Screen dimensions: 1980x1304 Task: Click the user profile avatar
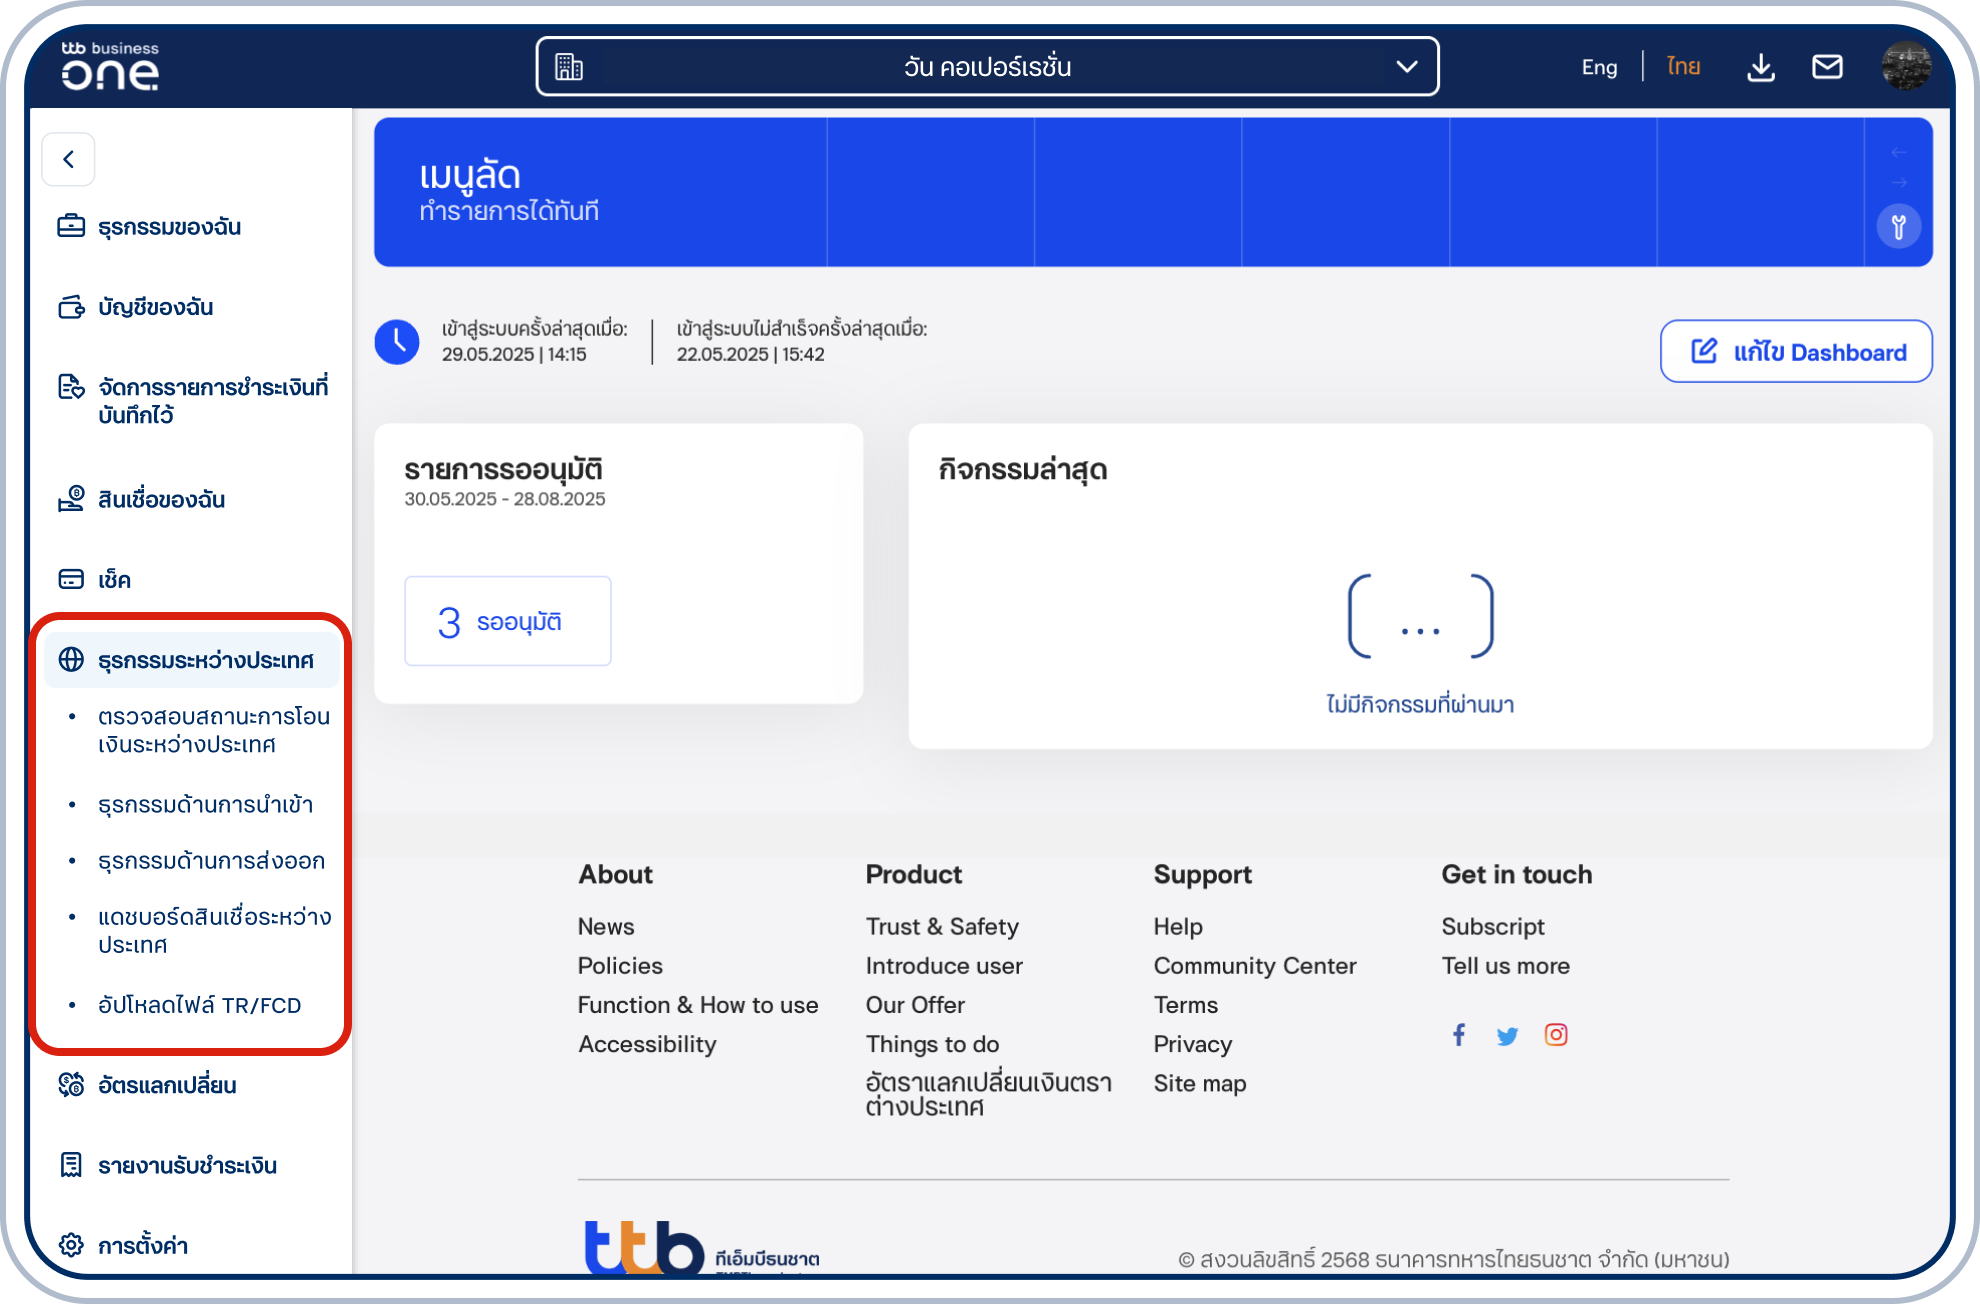[1906, 66]
